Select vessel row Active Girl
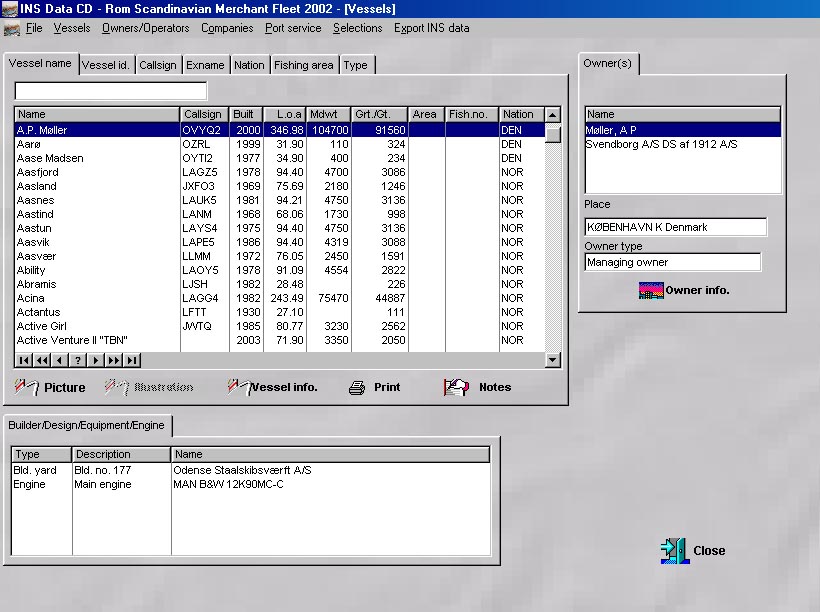Viewport: 820px width, 612px height. [280, 326]
